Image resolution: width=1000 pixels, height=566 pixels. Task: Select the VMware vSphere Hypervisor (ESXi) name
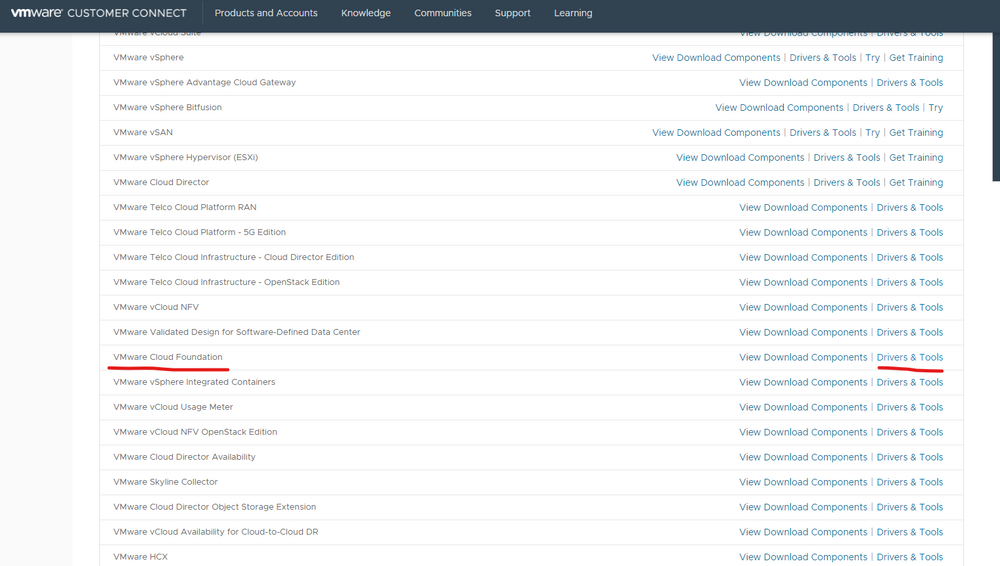[x=186, y=157]
